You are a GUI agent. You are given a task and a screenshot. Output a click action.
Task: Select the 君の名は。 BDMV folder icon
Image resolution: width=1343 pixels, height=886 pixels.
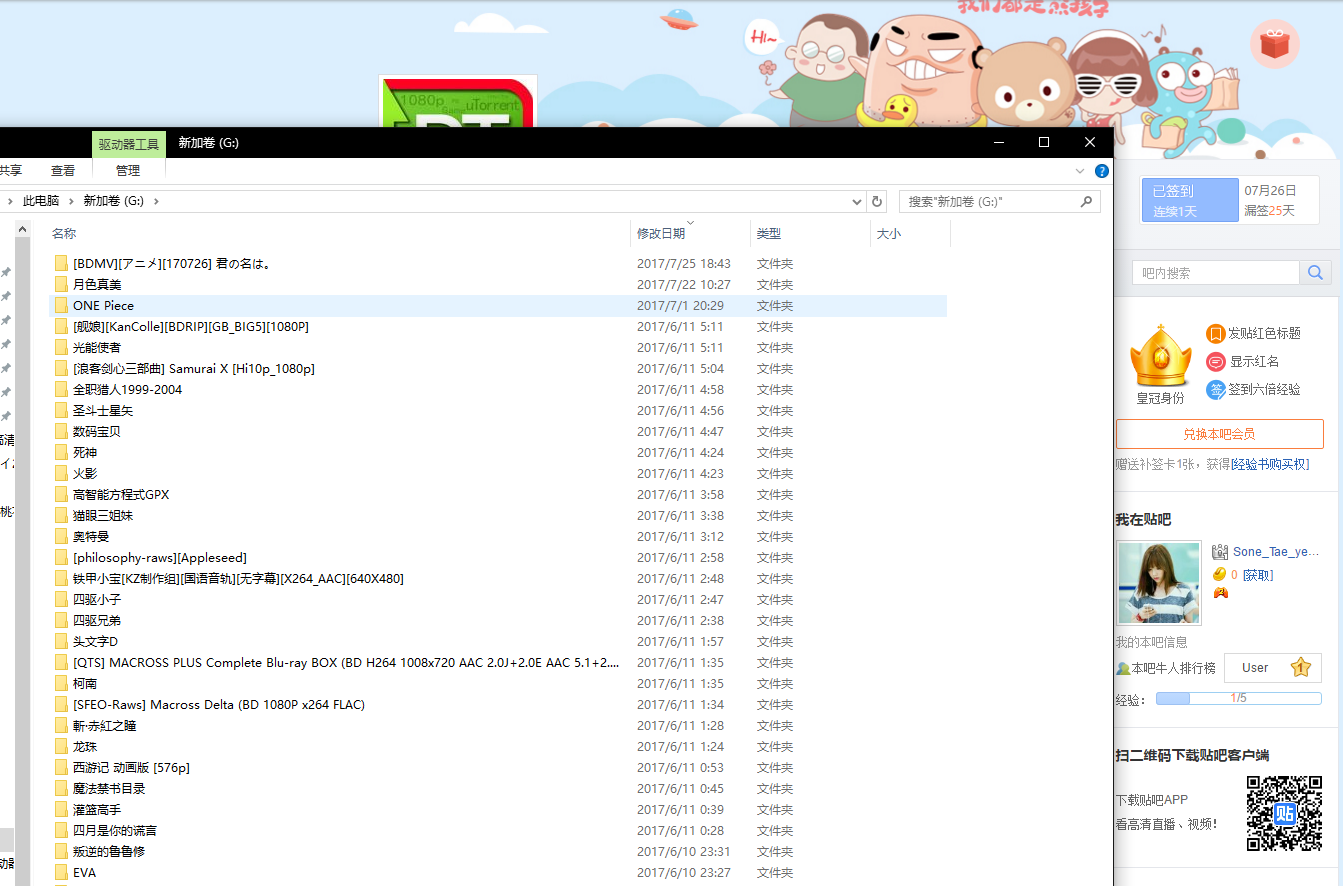pos(62,264)
